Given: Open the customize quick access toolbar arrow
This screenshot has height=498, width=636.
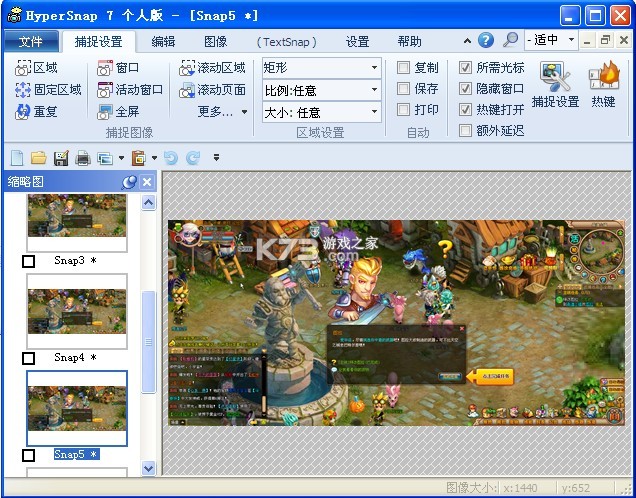Looking at the screenshot, I should tap(216, 157).
